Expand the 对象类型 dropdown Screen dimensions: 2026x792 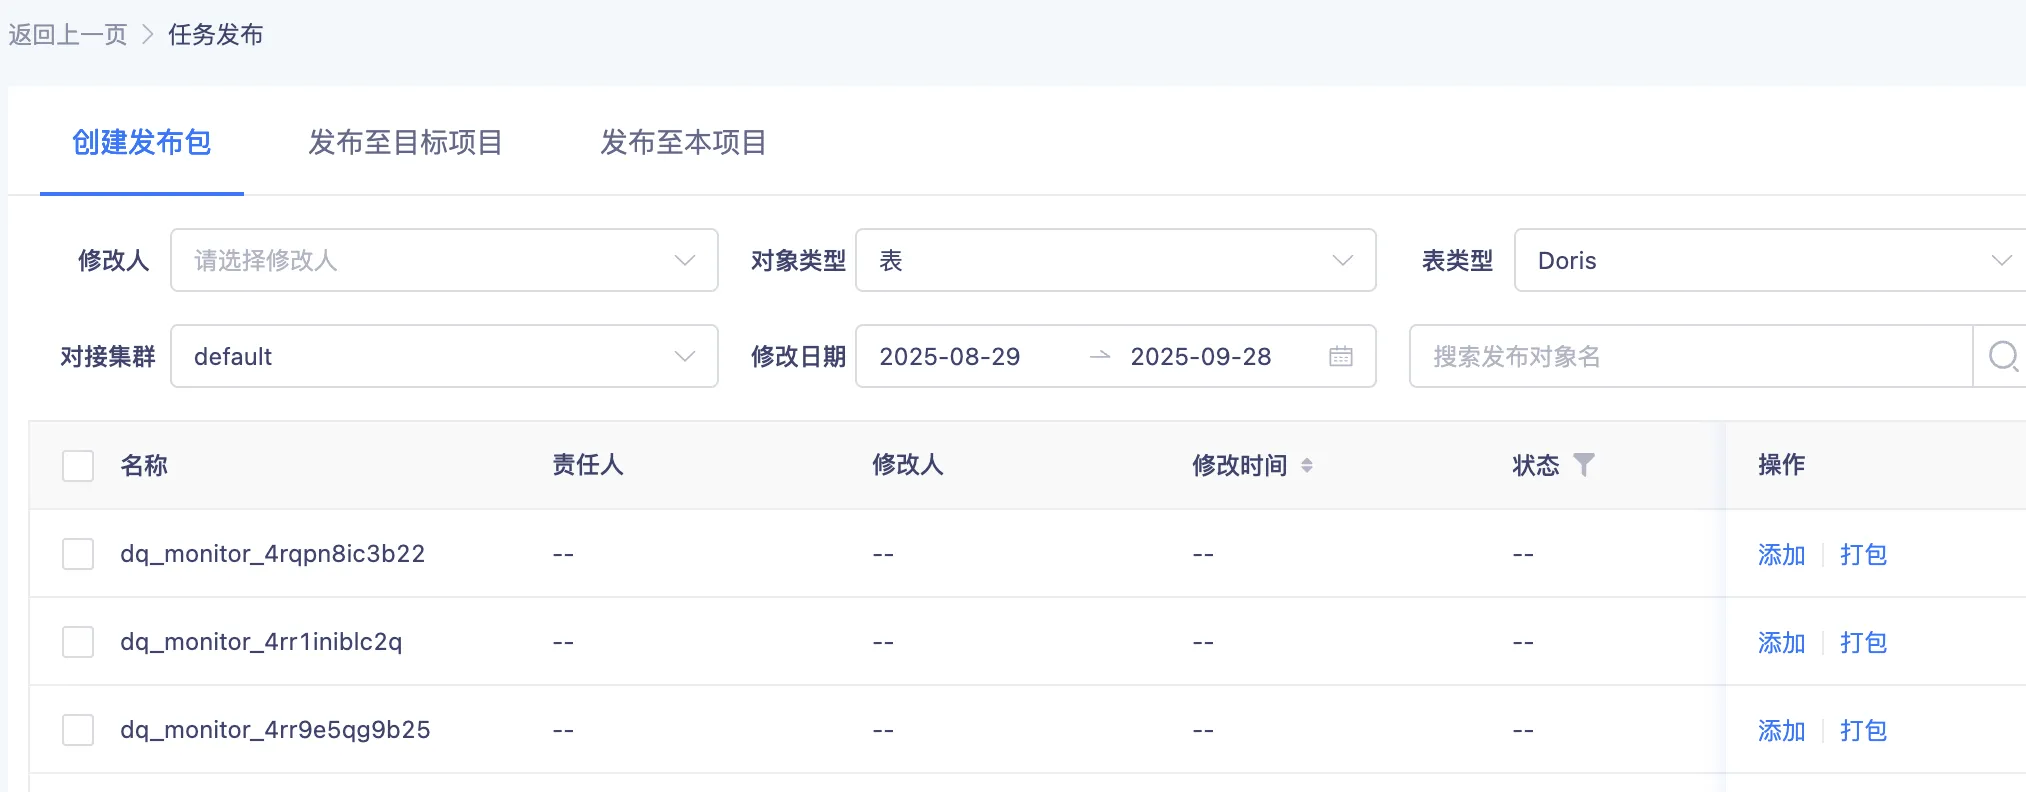click(x=1115, y=260)
